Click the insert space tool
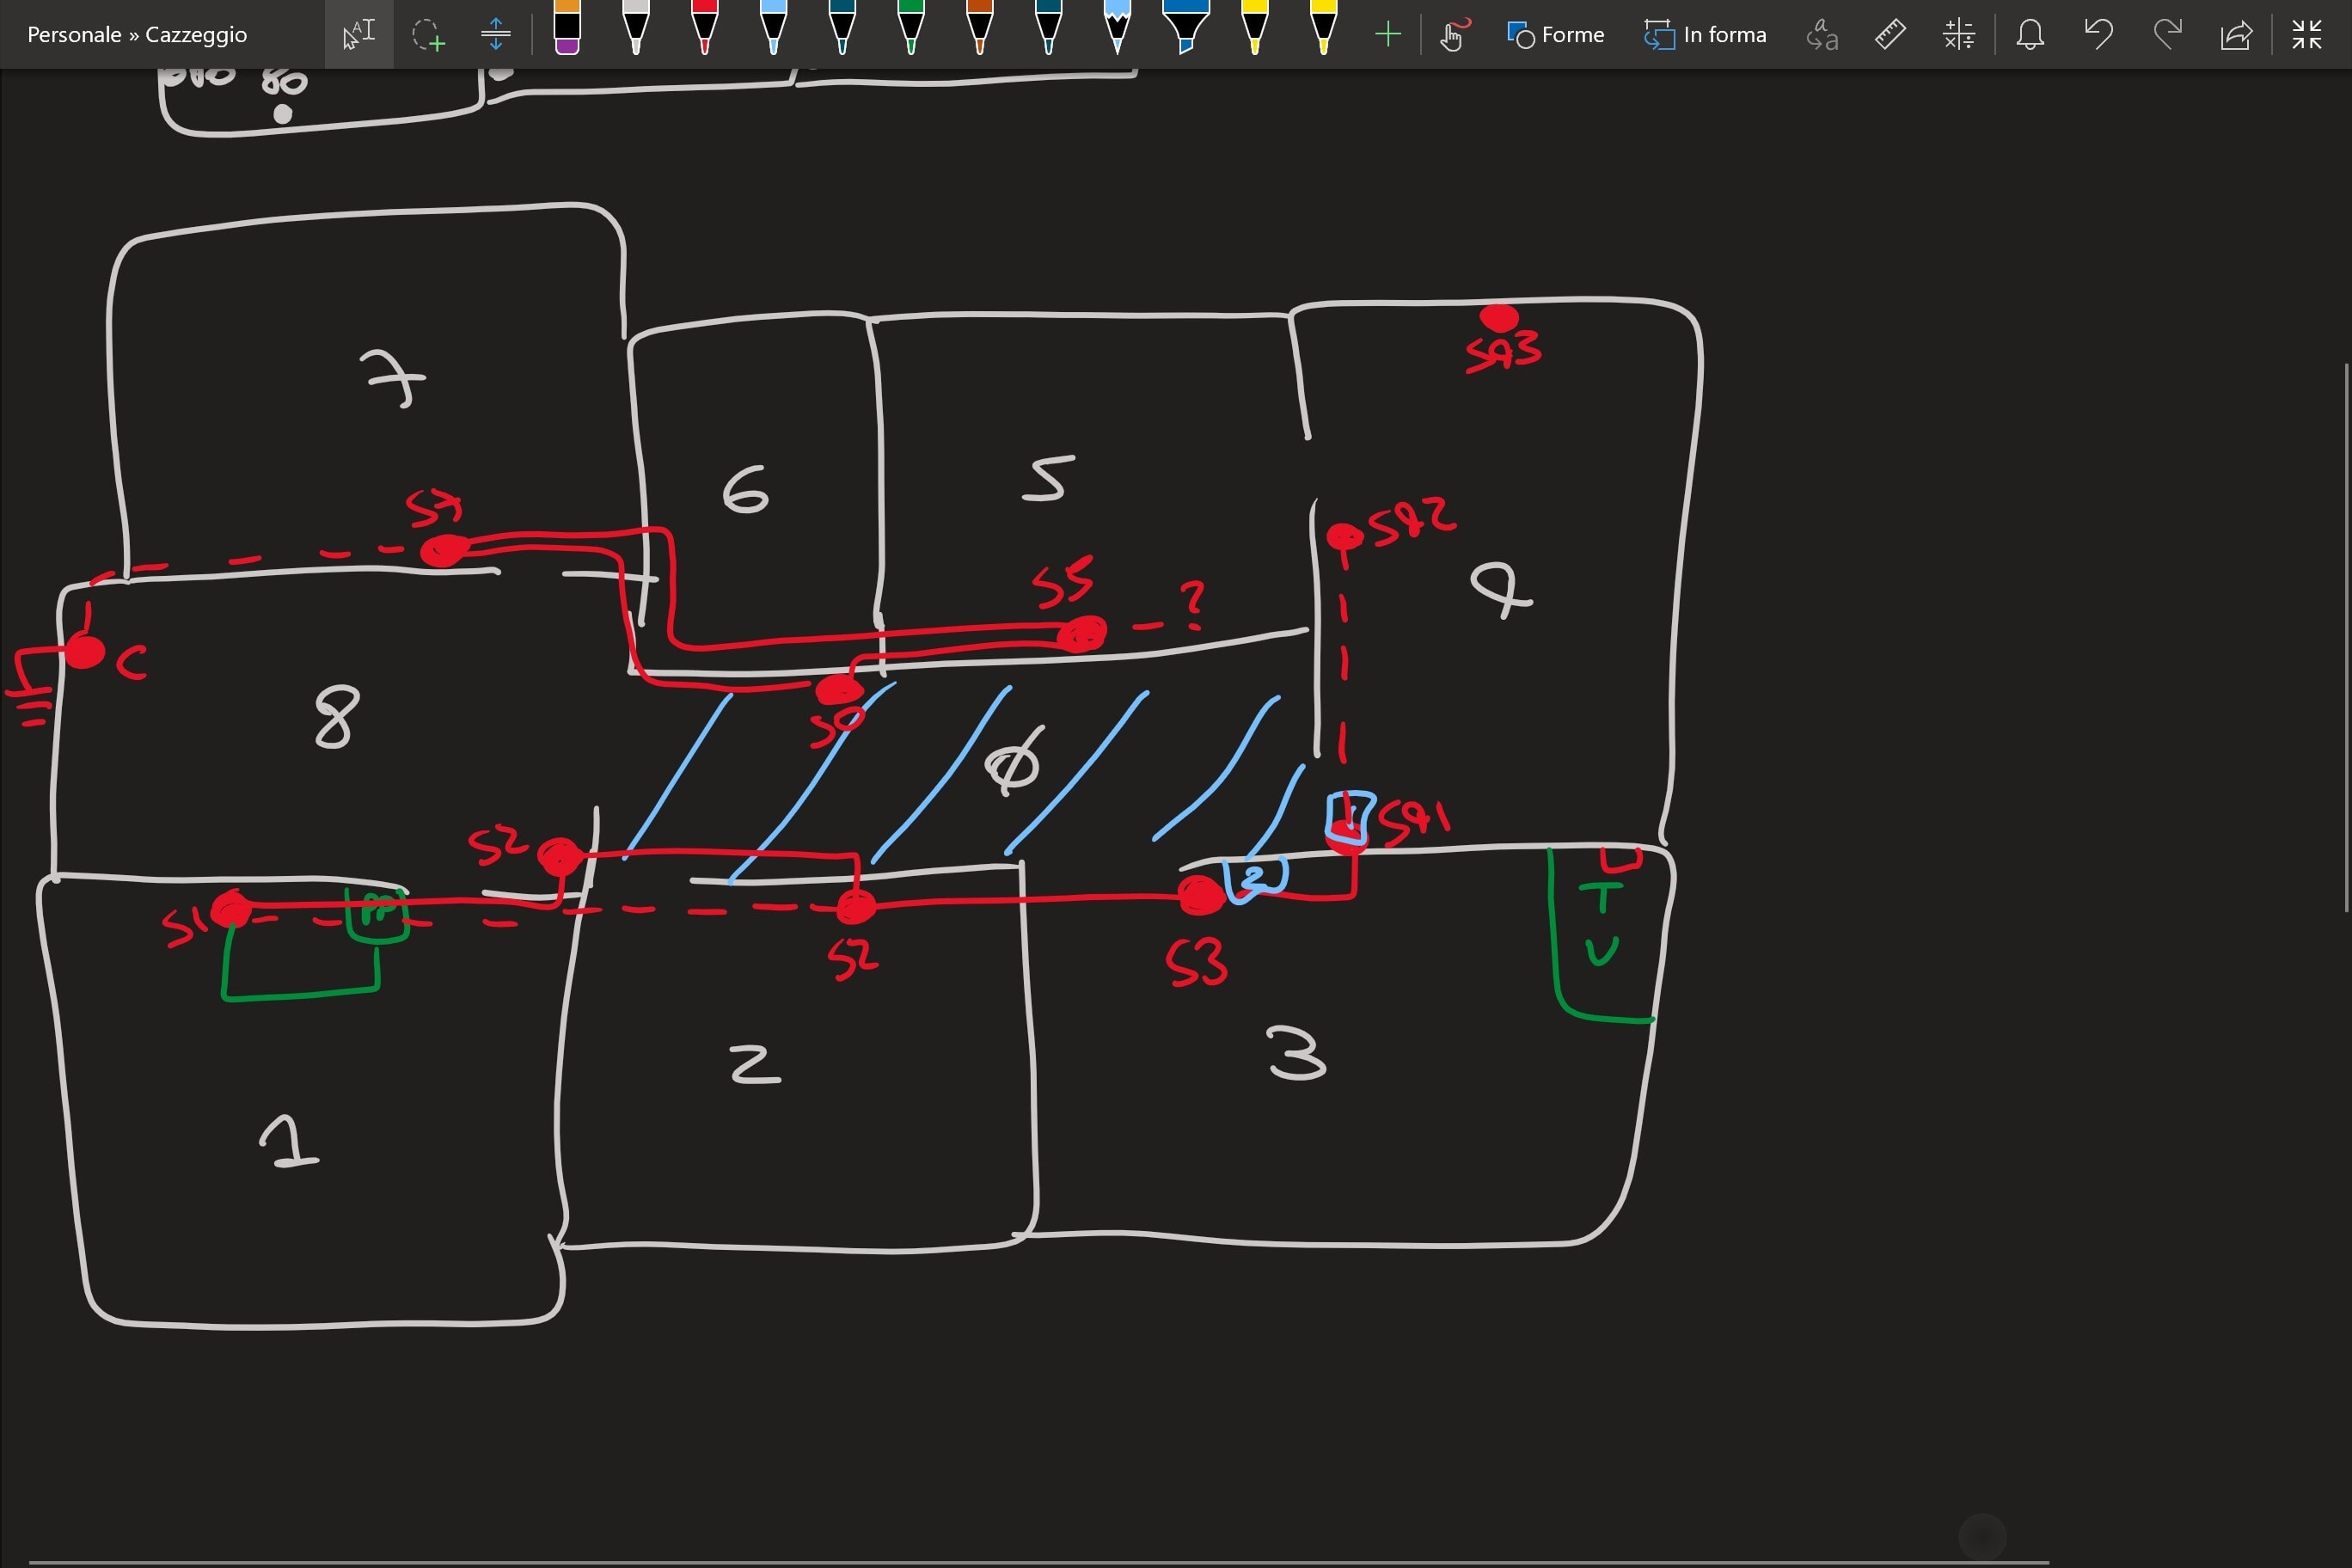 click(x=495, y=35)
